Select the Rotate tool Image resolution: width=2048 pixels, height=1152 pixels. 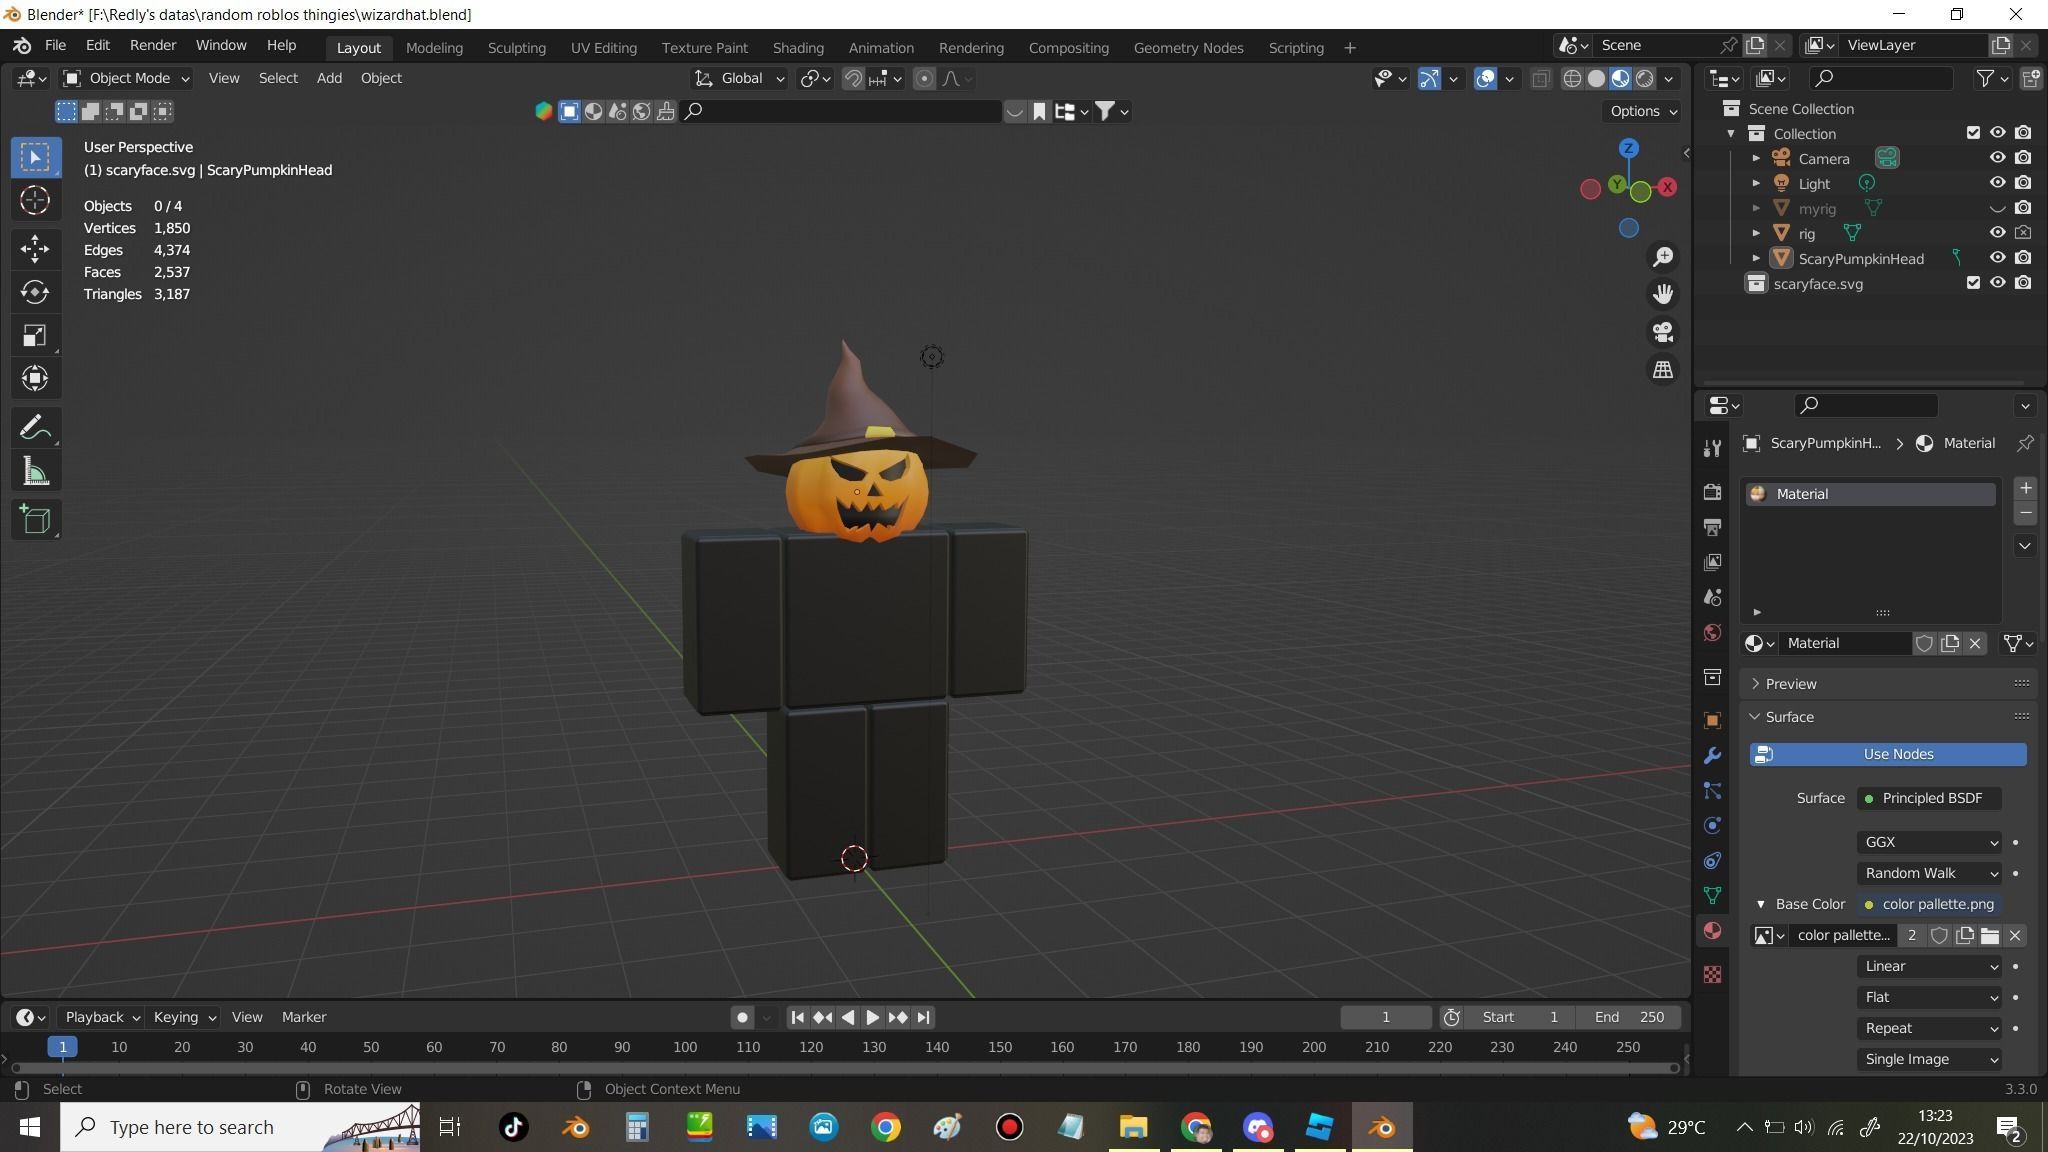pos(35,292)
